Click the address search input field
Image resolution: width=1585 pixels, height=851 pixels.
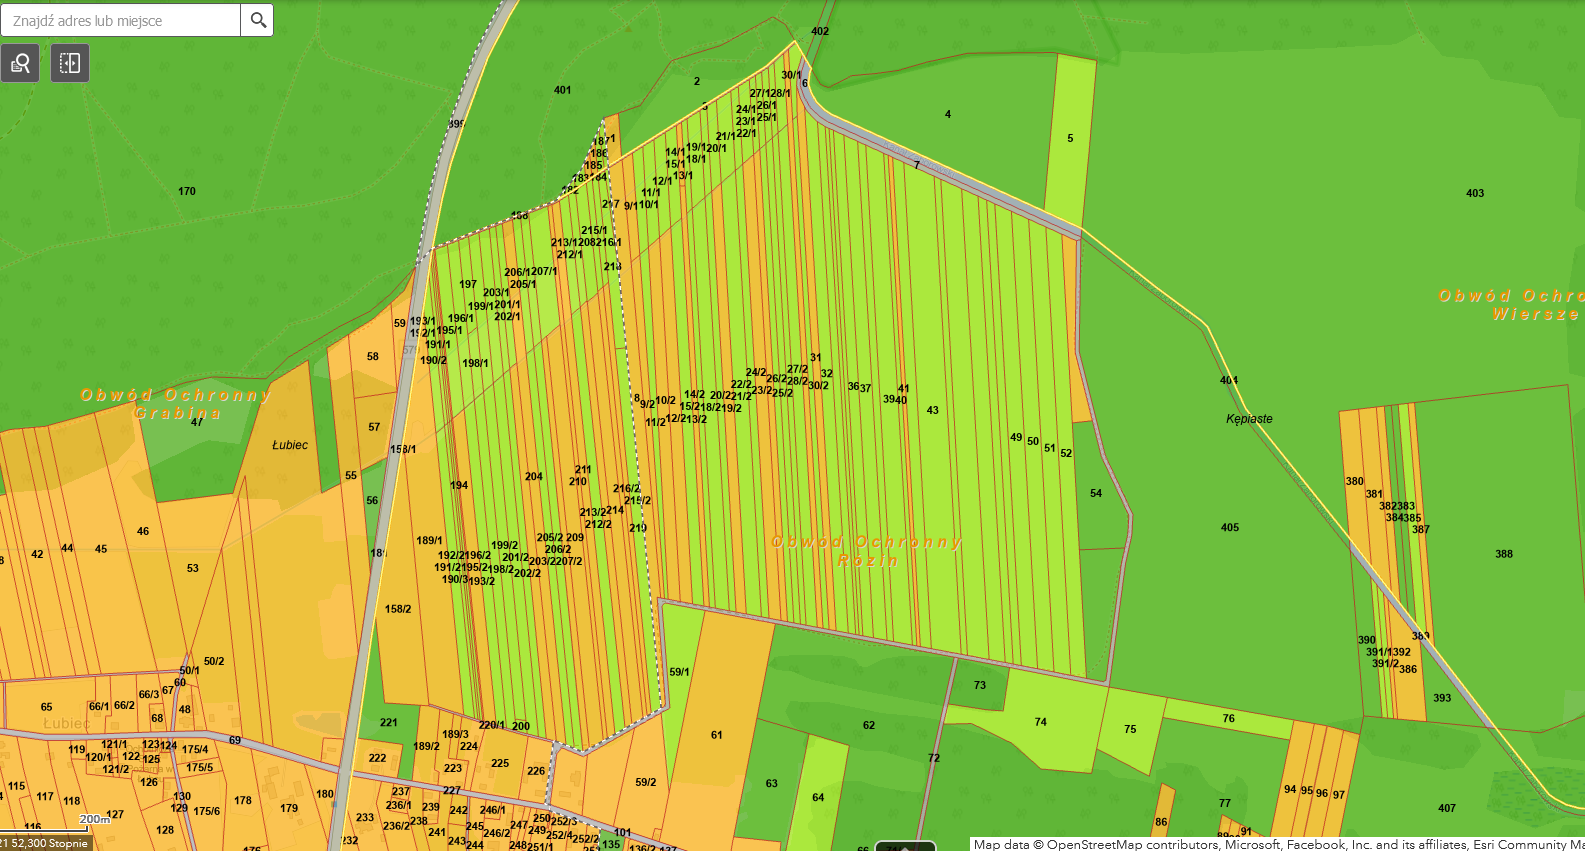pos(120,20)
